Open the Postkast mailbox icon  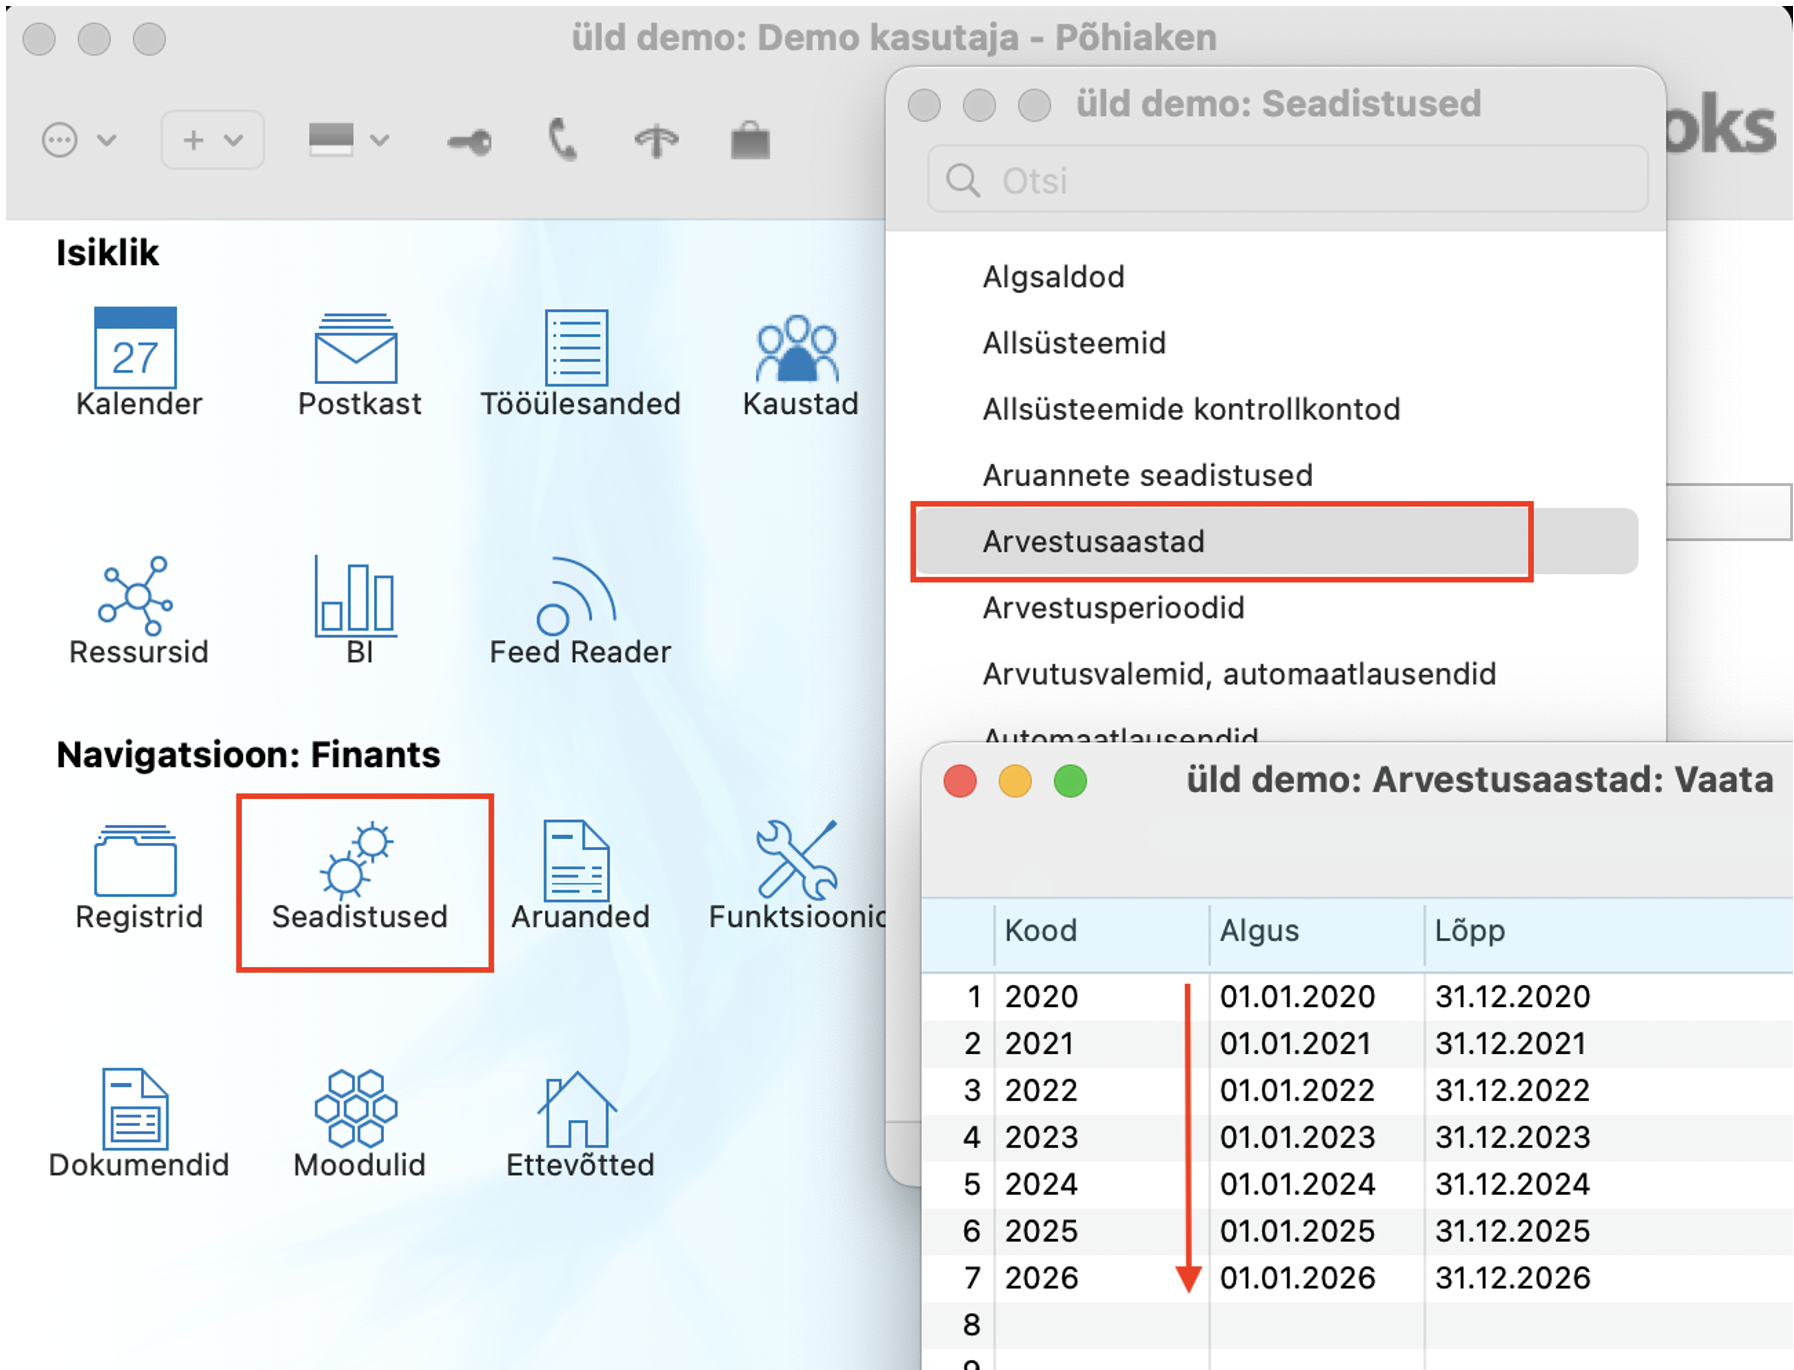pos(357,351)
